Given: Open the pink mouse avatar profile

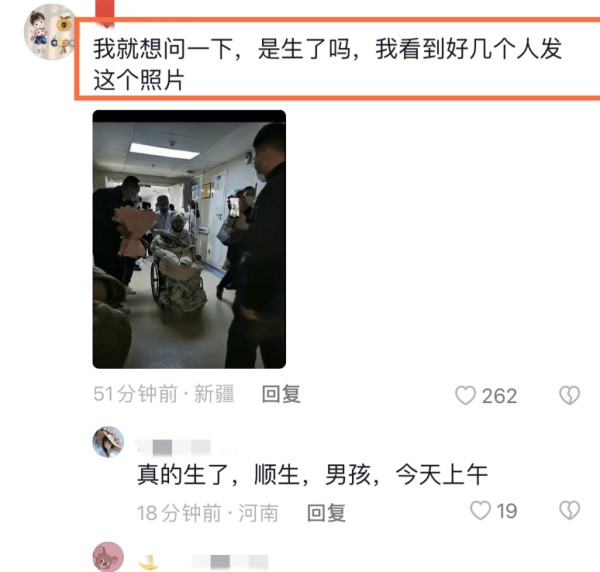Looking at the screenshot, I should click(x=108, y=557).
